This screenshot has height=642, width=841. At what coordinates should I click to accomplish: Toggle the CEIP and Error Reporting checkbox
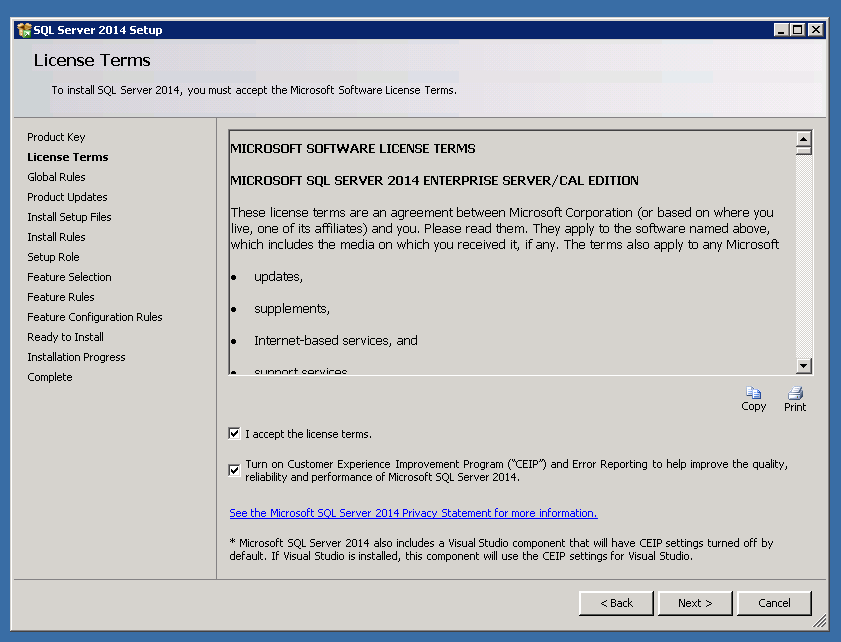click(234, 470)
